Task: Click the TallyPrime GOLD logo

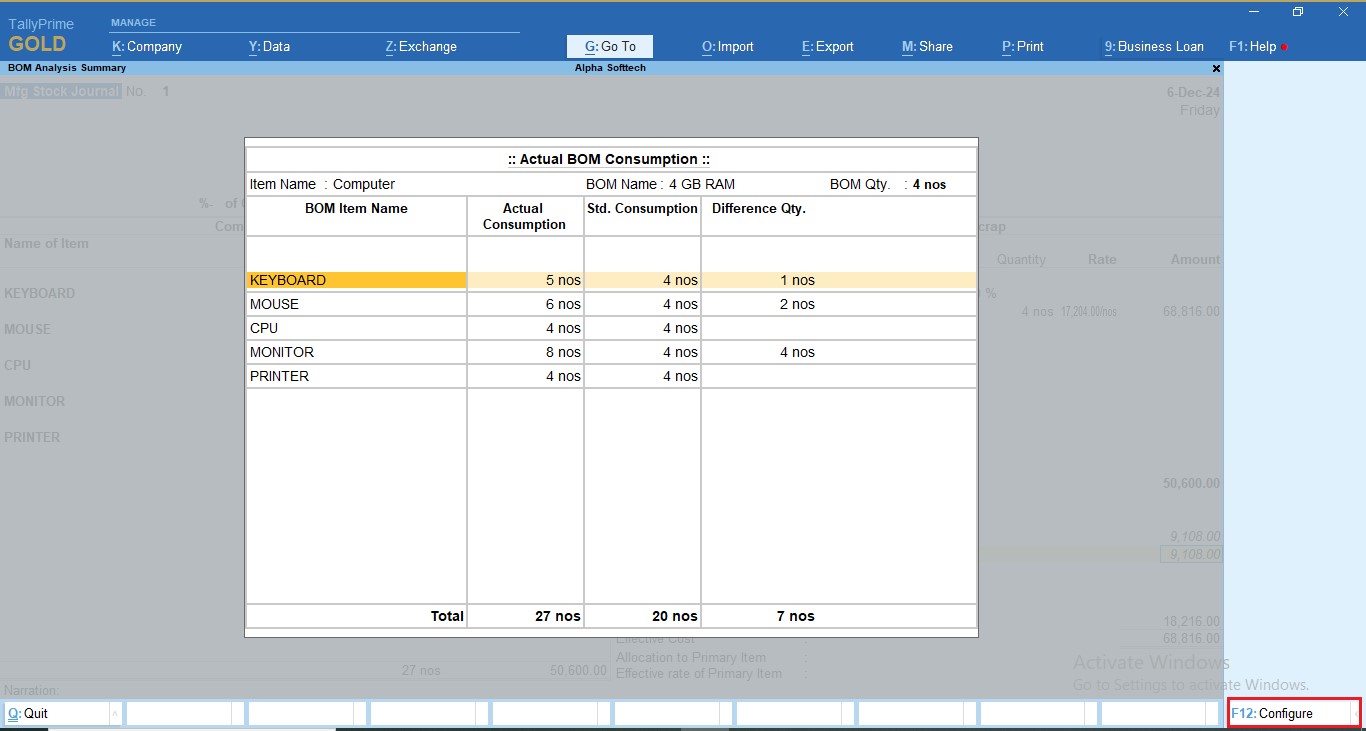Action: (41, 35)
